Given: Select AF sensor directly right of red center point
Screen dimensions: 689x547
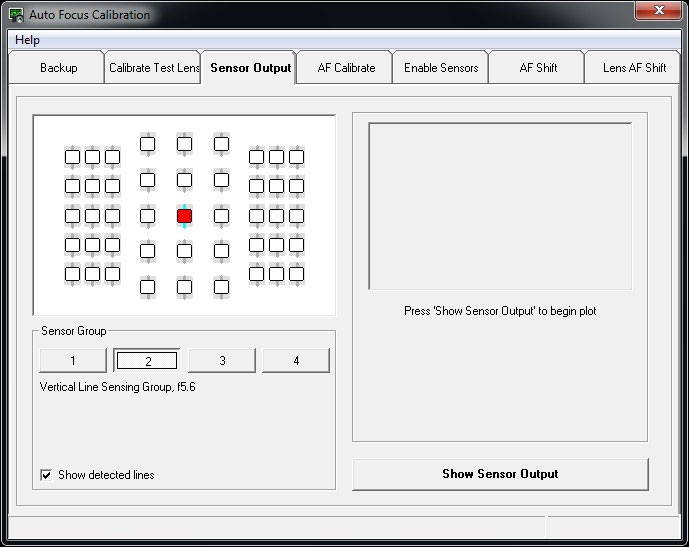Looking at the screenshot, I should coord(221,216).
